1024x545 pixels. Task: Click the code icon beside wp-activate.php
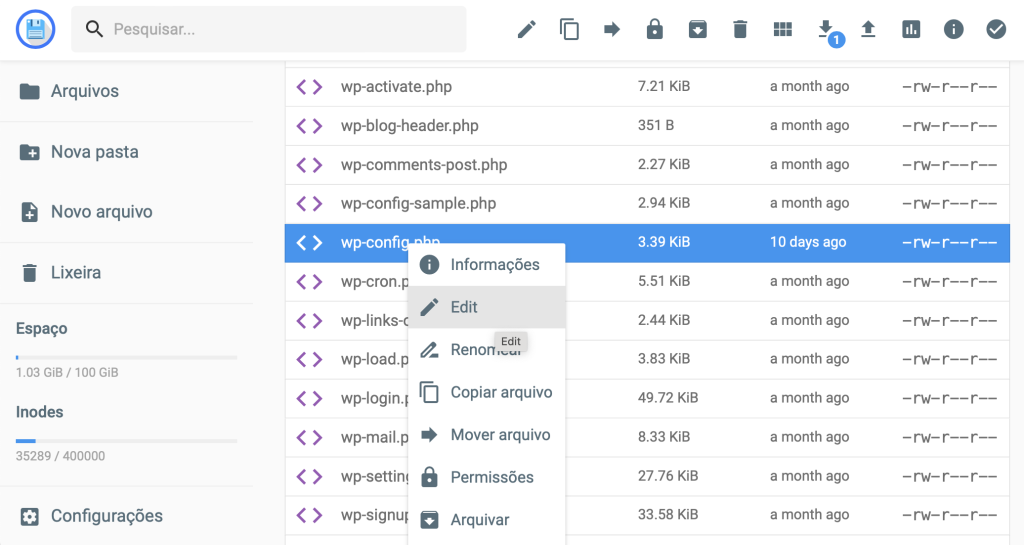(x=310, y=87)
